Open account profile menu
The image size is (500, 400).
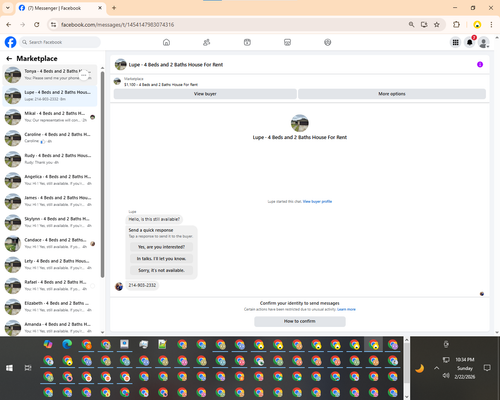[x=484, y=42]
